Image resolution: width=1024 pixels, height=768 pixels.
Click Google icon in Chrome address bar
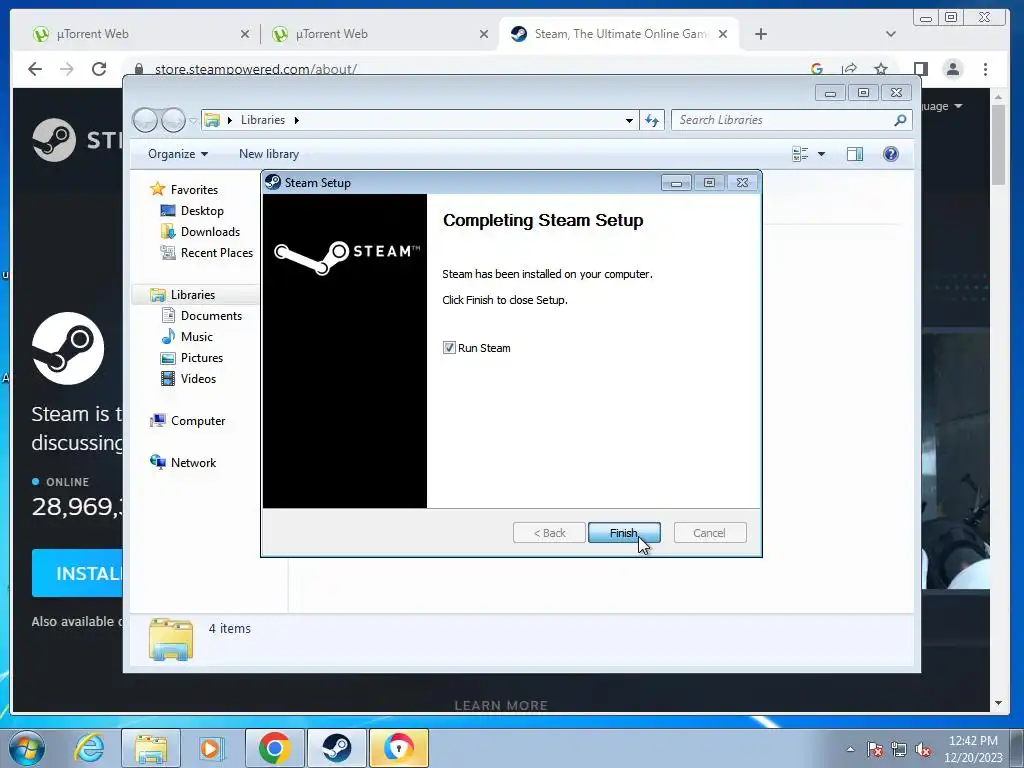tap(817, 69)
